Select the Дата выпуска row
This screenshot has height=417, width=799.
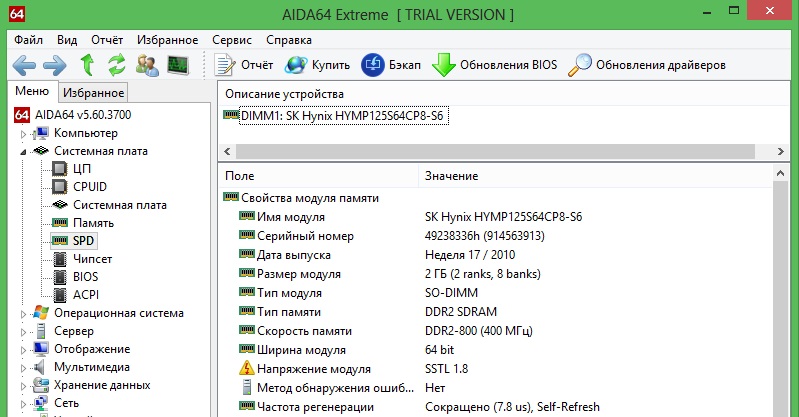pyautogui.click(x=294, y=255)
